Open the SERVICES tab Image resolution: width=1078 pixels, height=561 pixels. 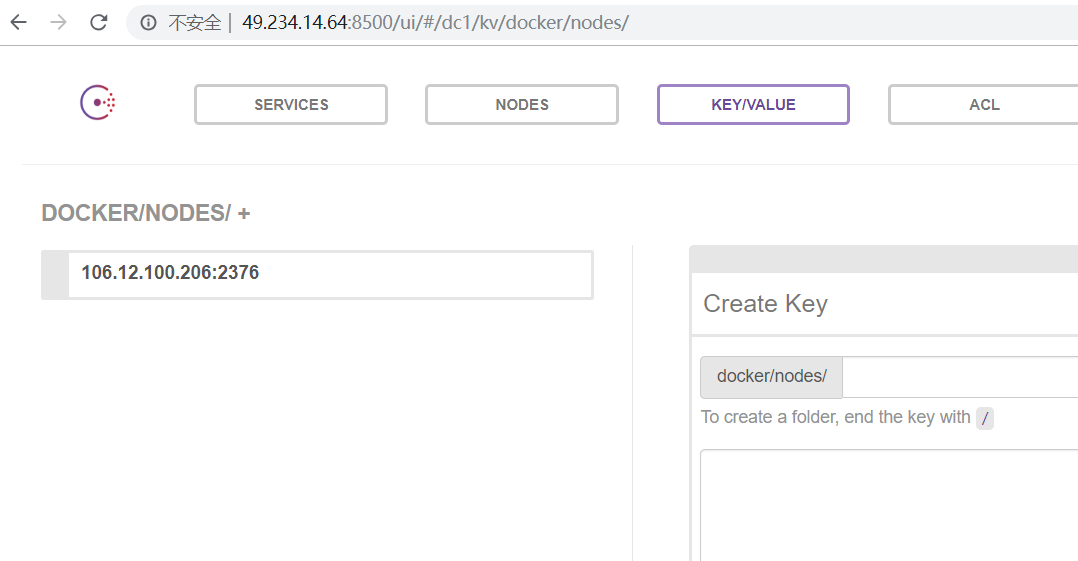291,104
